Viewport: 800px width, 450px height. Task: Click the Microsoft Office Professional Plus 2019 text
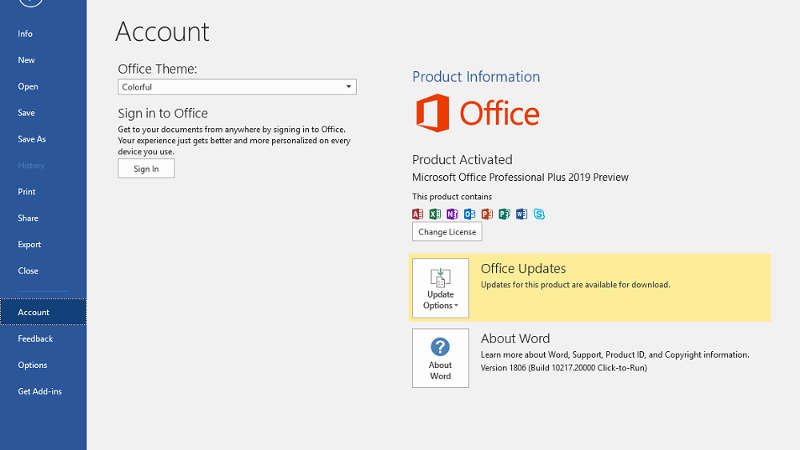point(520,177)
